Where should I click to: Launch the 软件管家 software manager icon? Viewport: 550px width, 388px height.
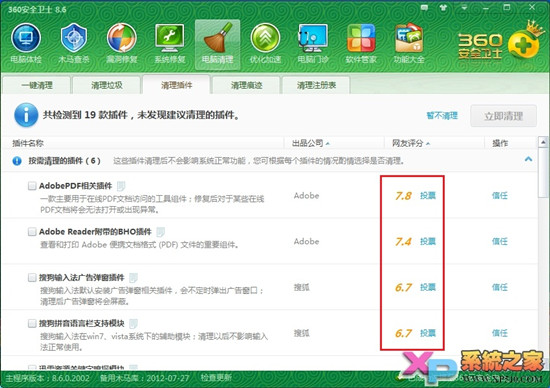pyautogui.click(x=361, y=38)
